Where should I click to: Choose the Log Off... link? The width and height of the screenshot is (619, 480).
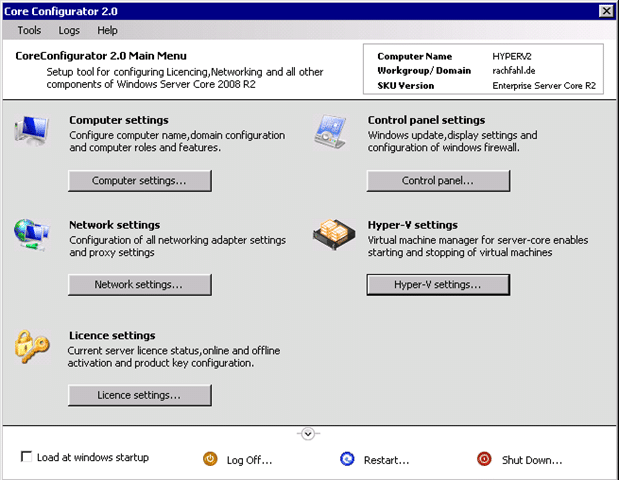249,460
